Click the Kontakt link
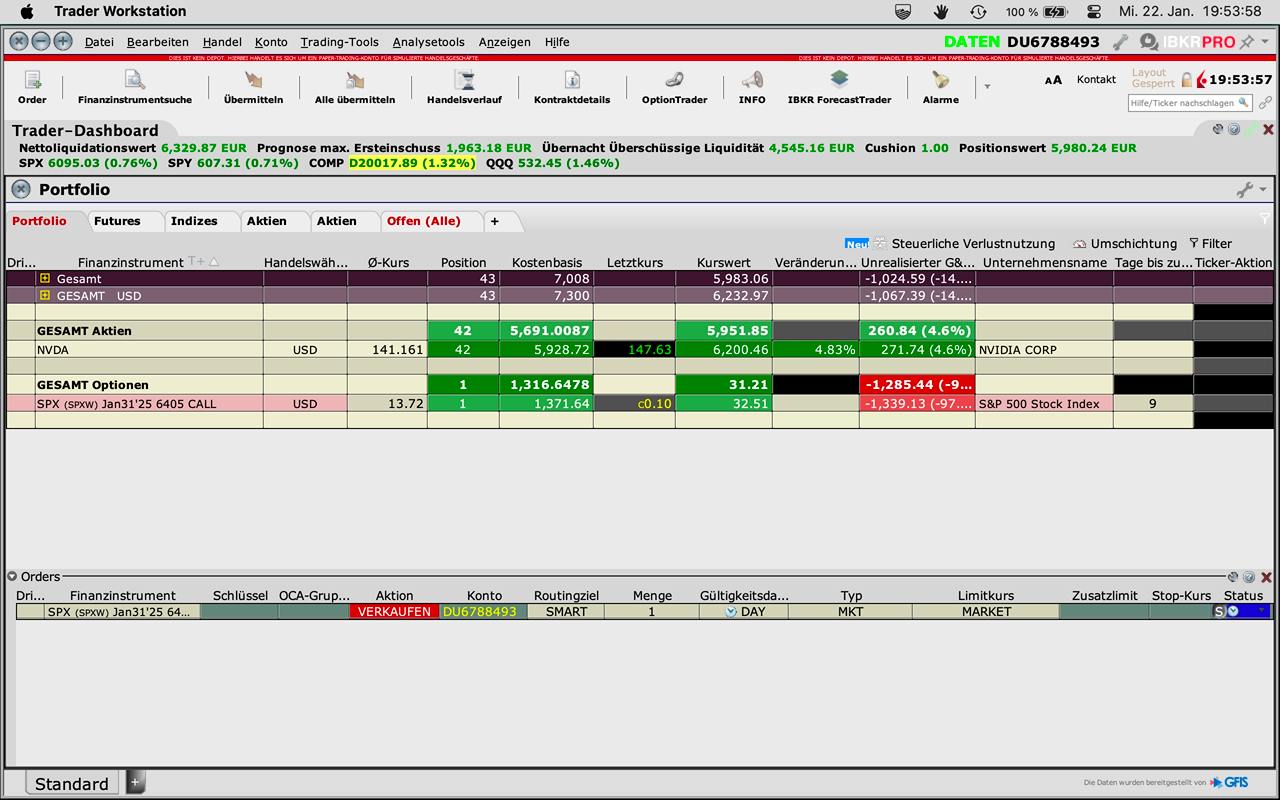The width and height of the screenshot is (1280, 800). (1096, 79)
